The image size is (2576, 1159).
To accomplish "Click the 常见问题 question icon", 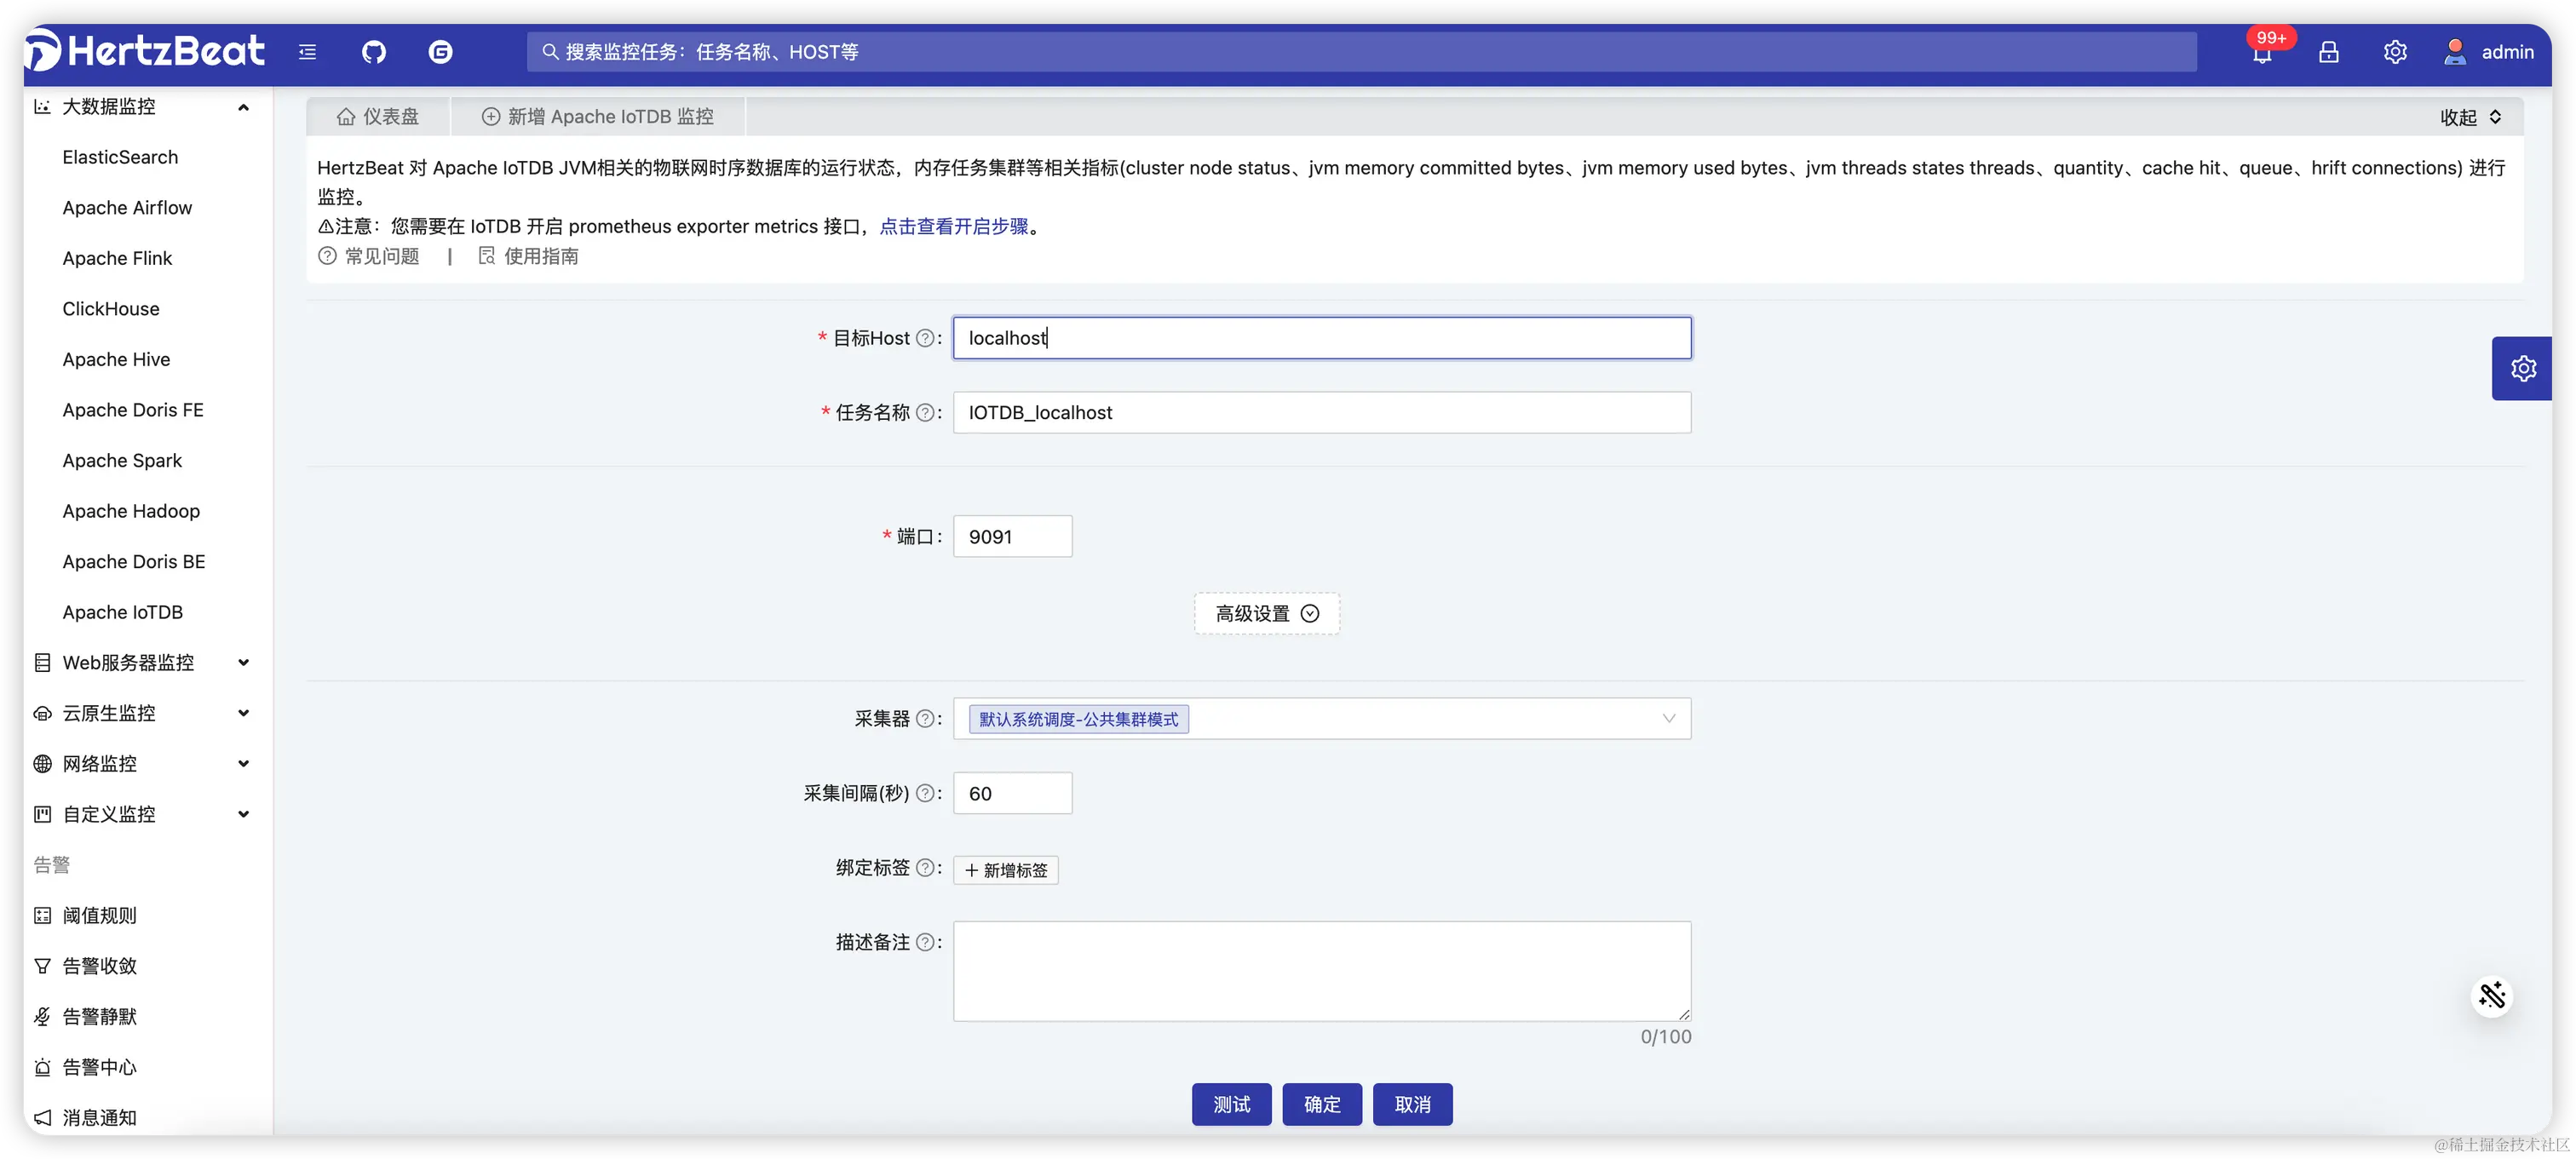I will [x=327, y=256].
